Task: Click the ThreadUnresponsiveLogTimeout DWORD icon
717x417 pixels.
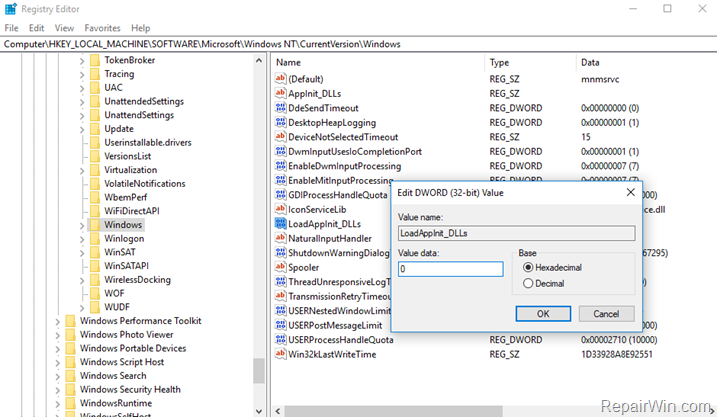Action: click(280, 282)
